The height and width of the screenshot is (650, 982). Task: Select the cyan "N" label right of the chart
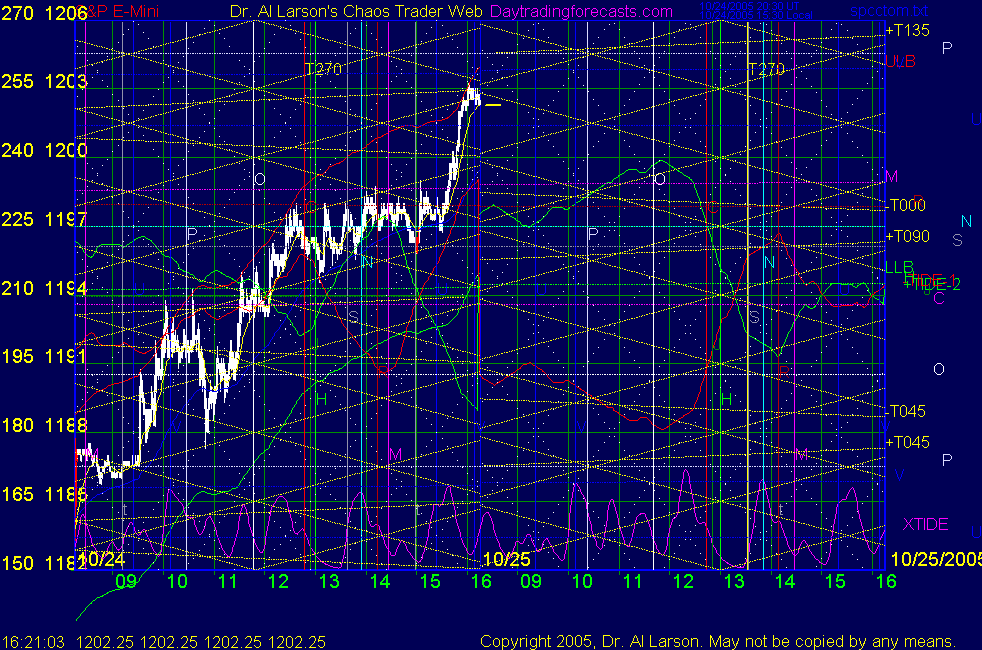(966, 221)
